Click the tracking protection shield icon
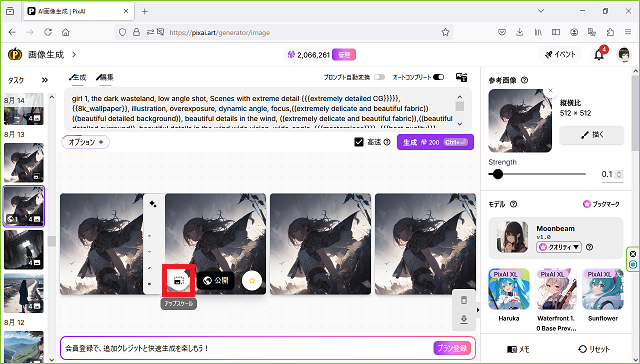The width and height of the screenshot is (640, 364). coord(122,32)
